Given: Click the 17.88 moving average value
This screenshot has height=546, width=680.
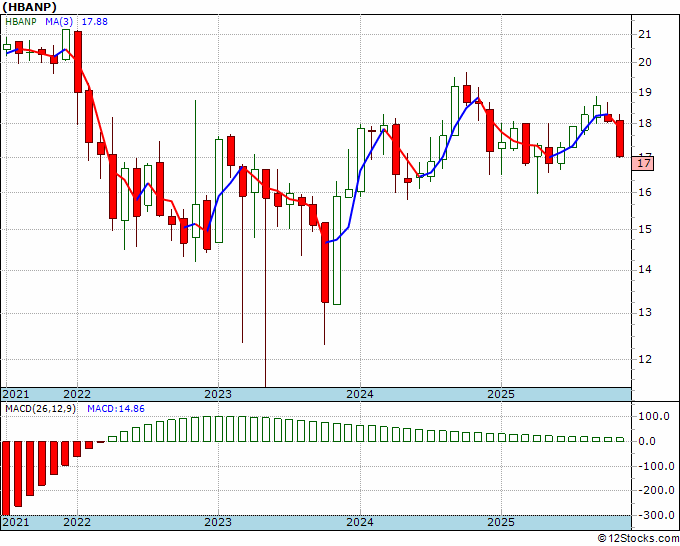Looking at the screenshot, I should tap(95, 22).
